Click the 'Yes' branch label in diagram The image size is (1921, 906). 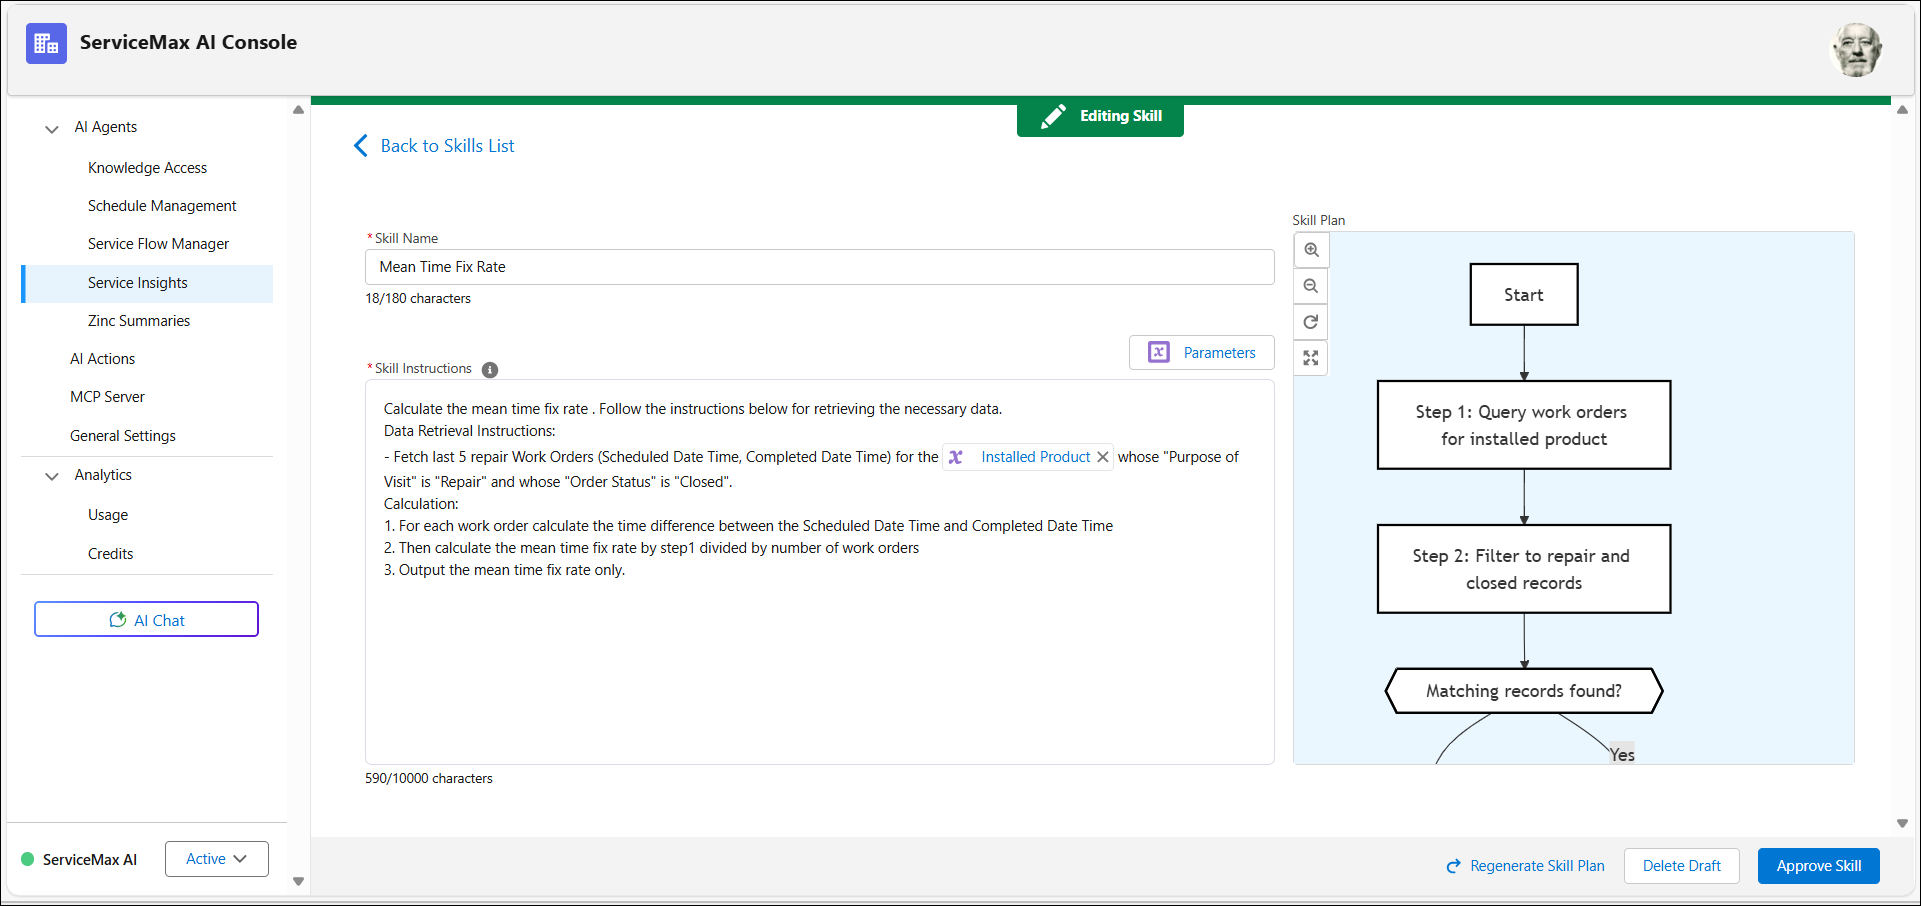tap(1622, 755)
